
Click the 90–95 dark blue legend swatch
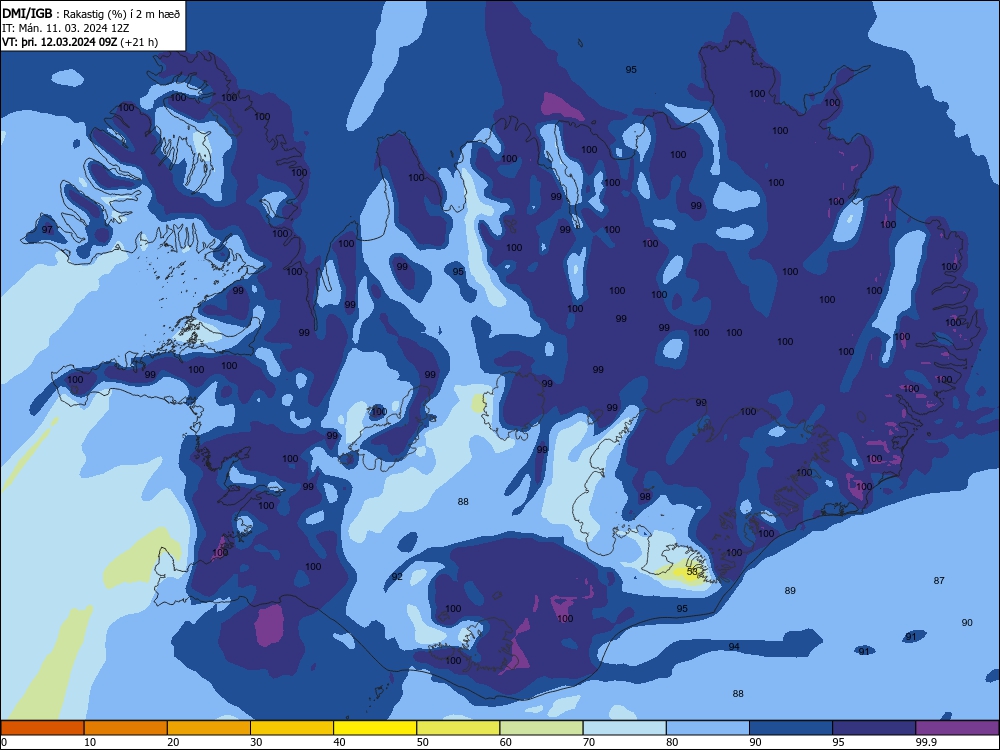click(x=791, y=728)
